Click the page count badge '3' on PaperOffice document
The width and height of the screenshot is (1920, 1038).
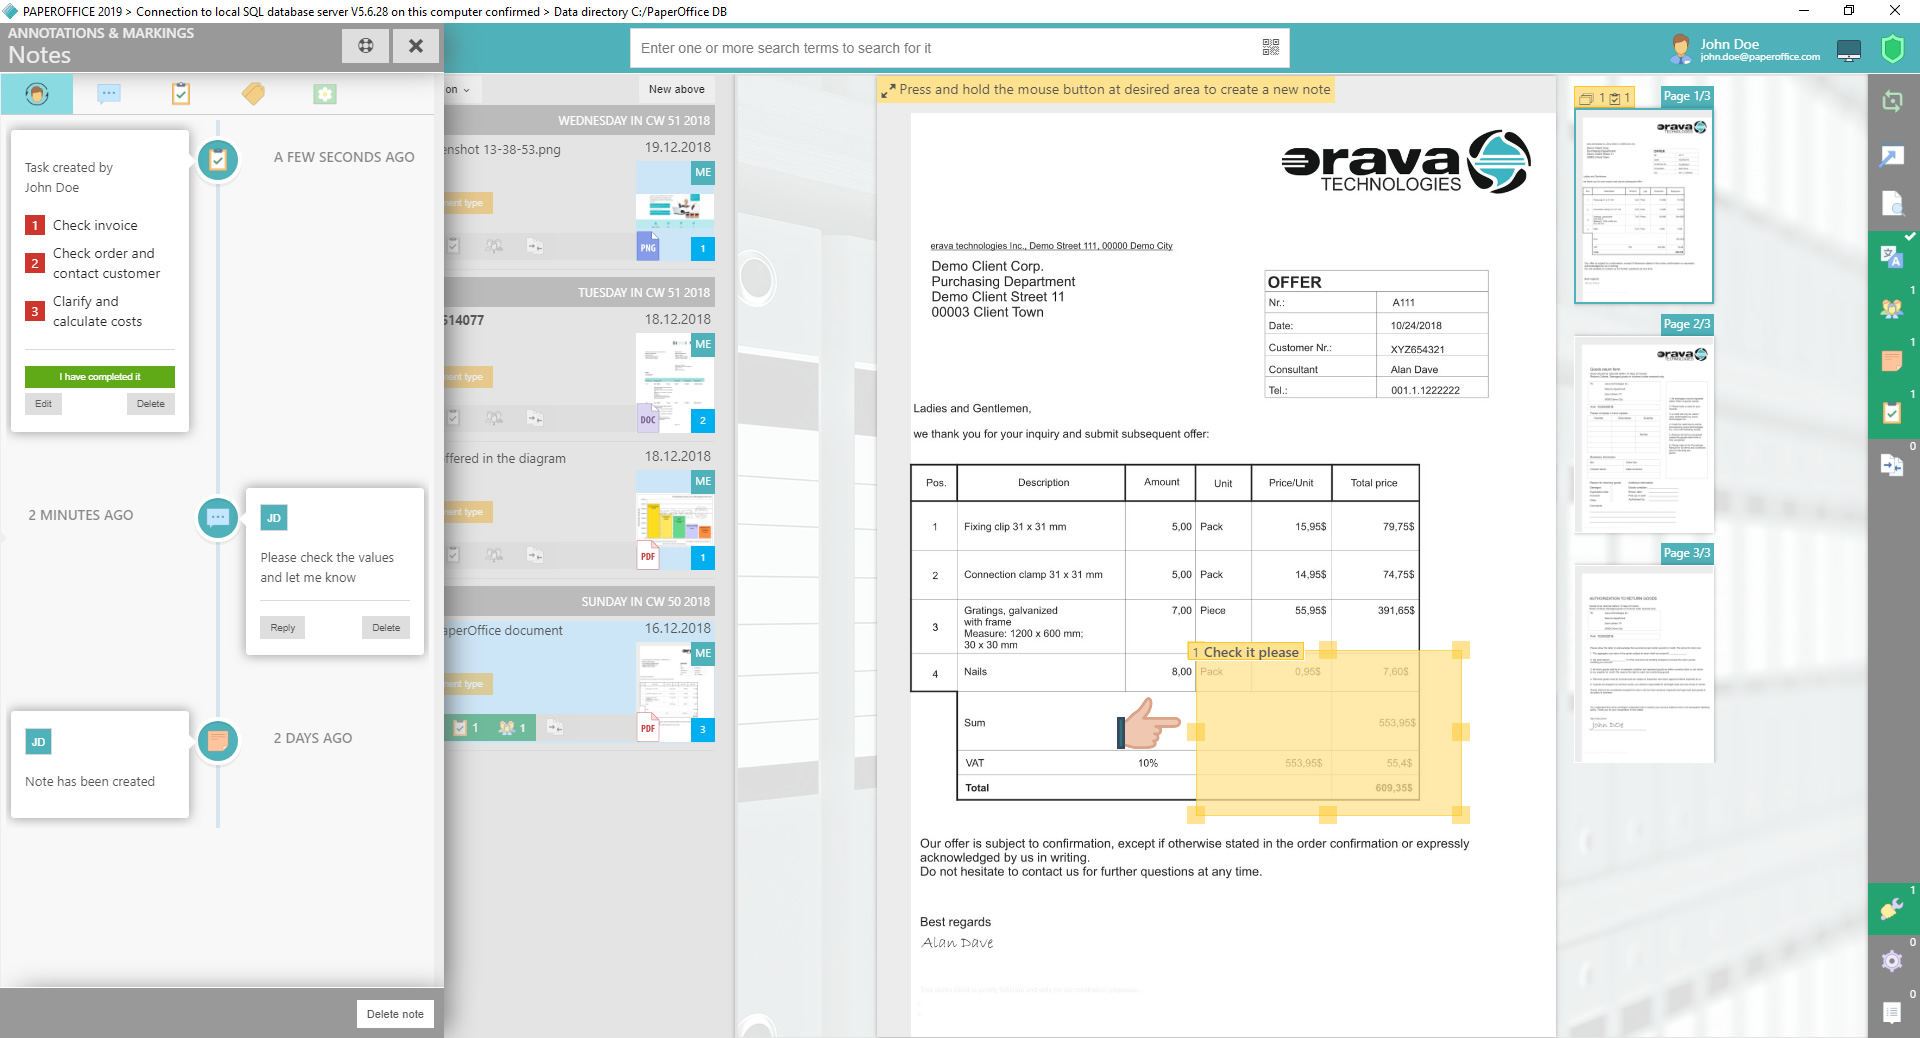[x=703, y=730]
